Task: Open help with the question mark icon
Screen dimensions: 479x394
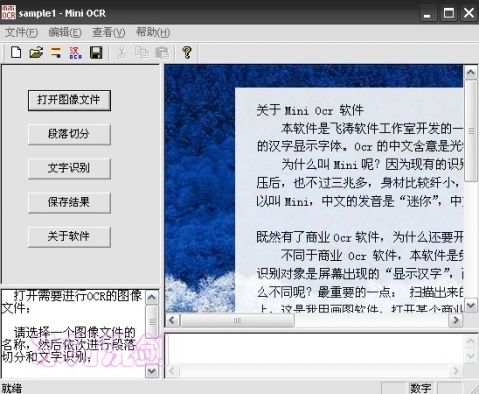Action: [187, 52]
